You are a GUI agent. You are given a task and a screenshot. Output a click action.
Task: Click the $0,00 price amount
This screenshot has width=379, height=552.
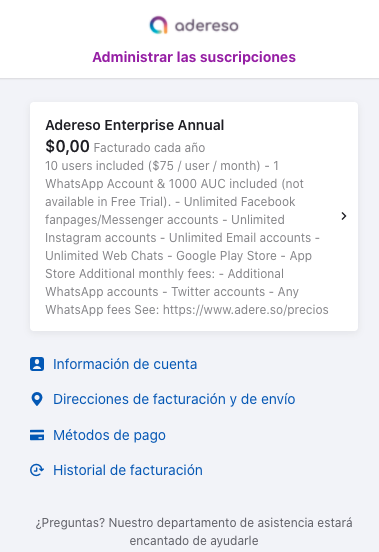67,146
